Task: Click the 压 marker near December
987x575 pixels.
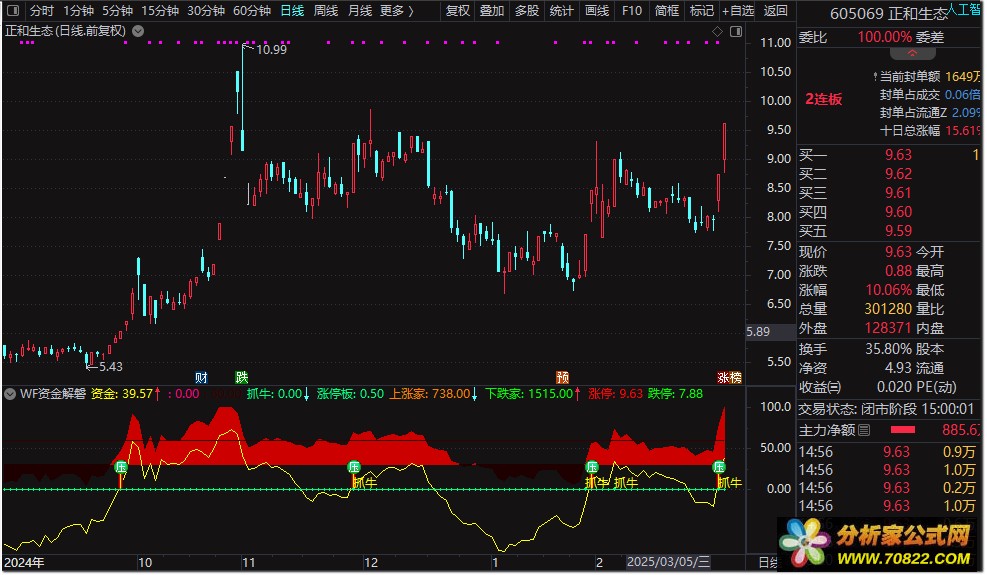Action: (354, 467)
